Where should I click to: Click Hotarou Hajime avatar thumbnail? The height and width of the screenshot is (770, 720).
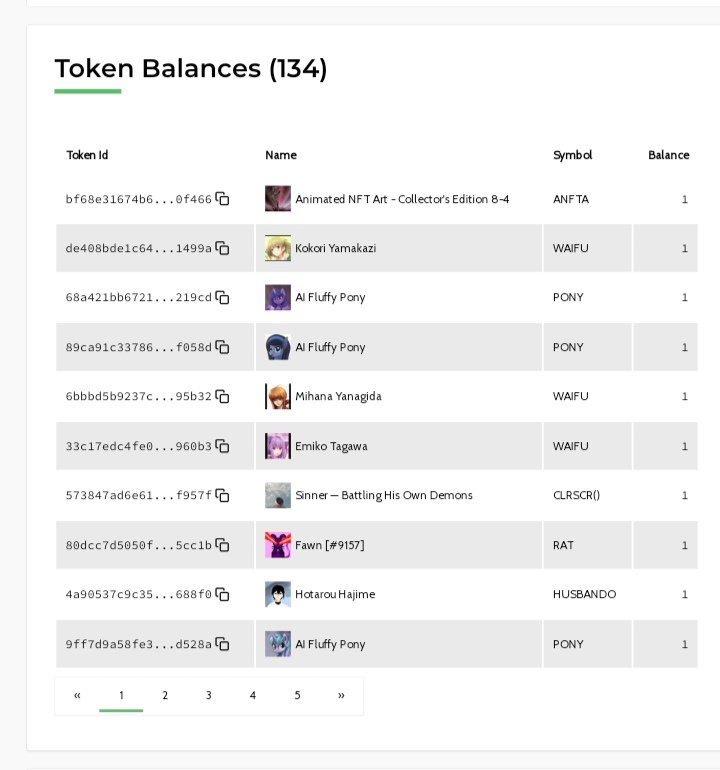pyautogui.click(x=278, y=594)
